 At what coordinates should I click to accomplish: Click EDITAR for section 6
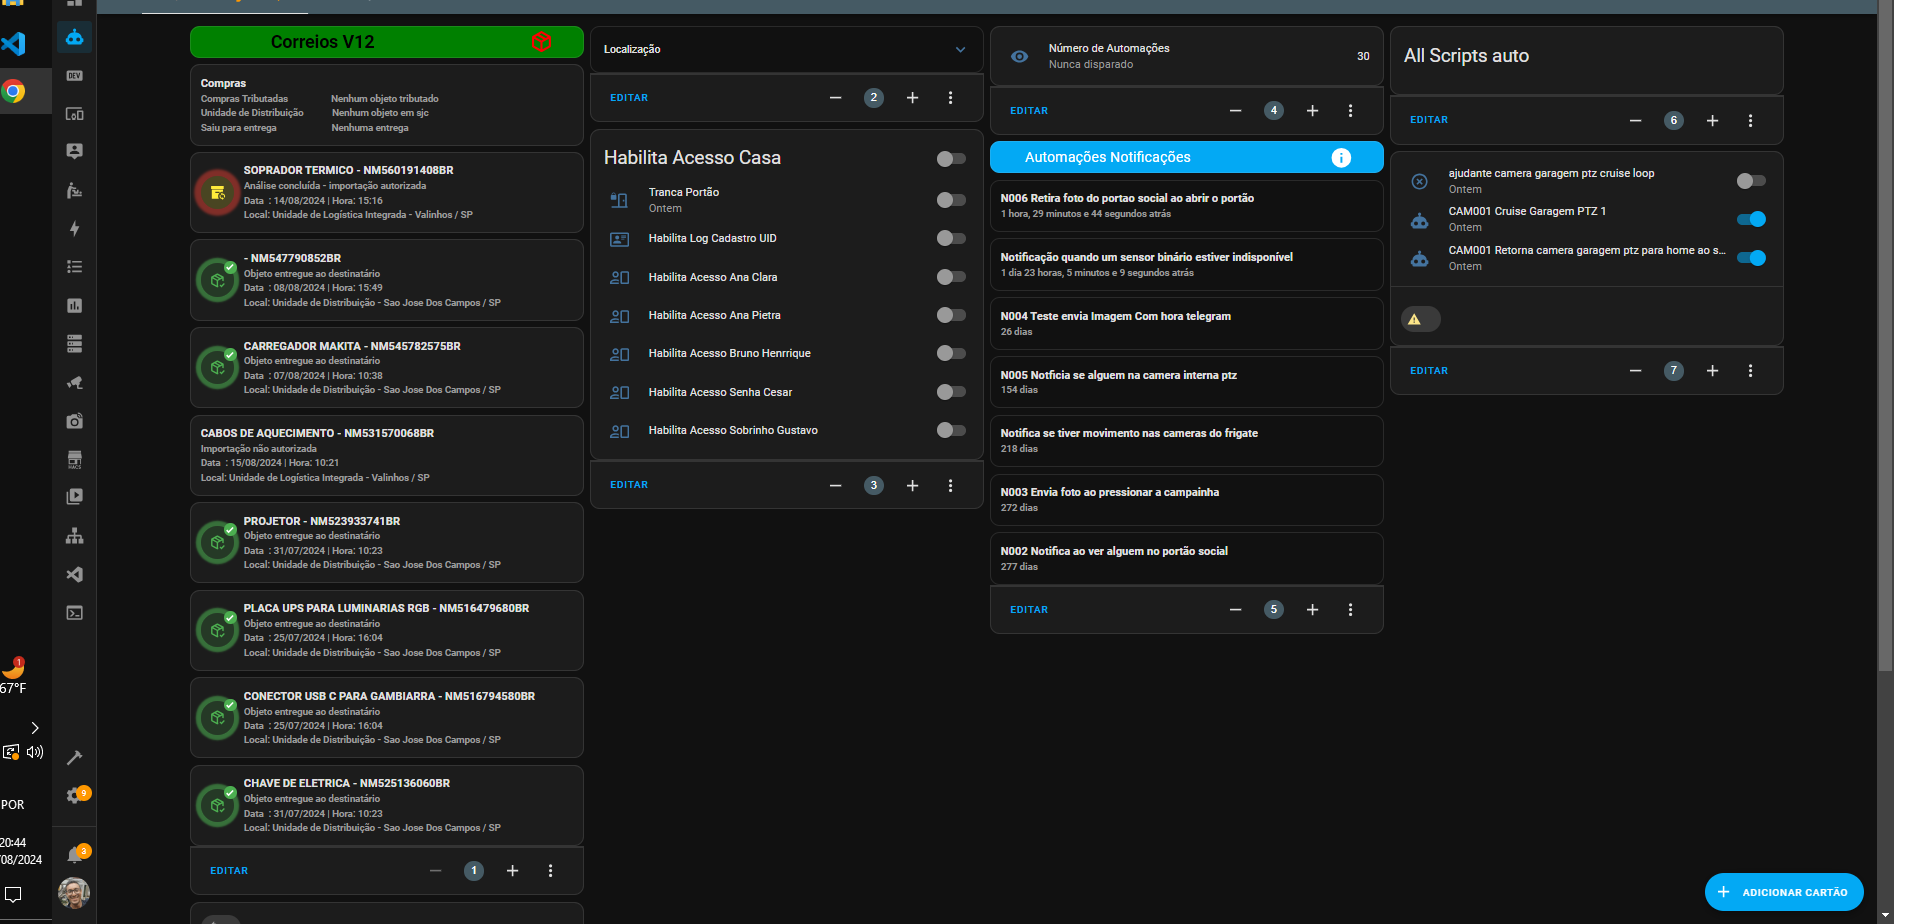click(1429, 120)
